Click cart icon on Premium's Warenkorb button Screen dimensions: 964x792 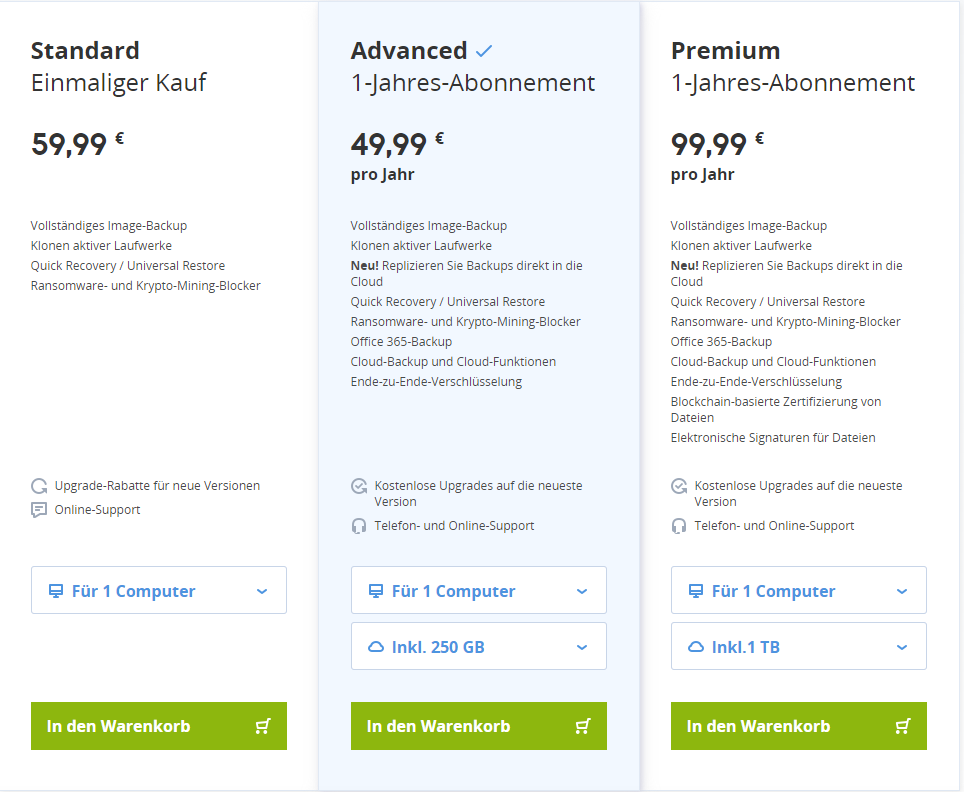pyautogui.click(x=903, y=726)
